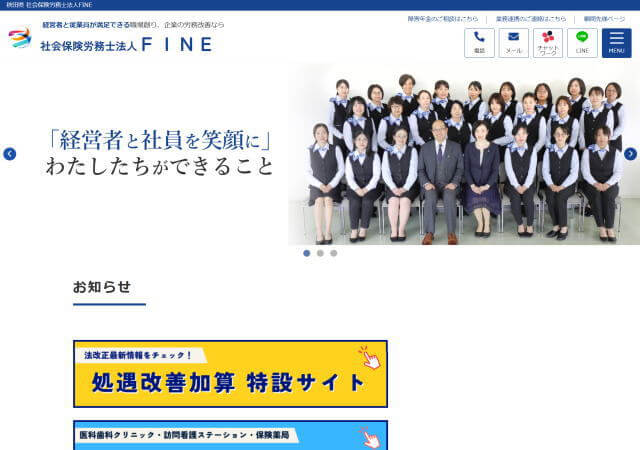Advance to next slide with right arrow

630,154
